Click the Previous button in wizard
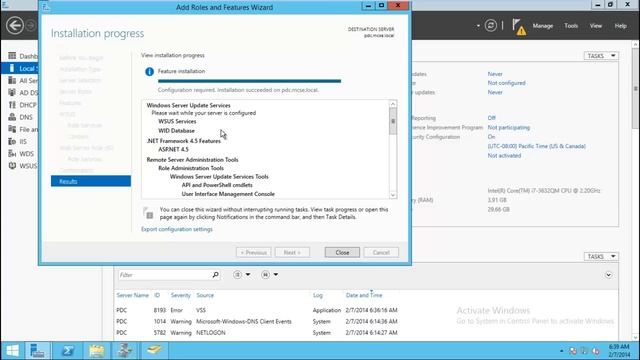This screenshot has width=640, height=360. (x=253, y=253)
